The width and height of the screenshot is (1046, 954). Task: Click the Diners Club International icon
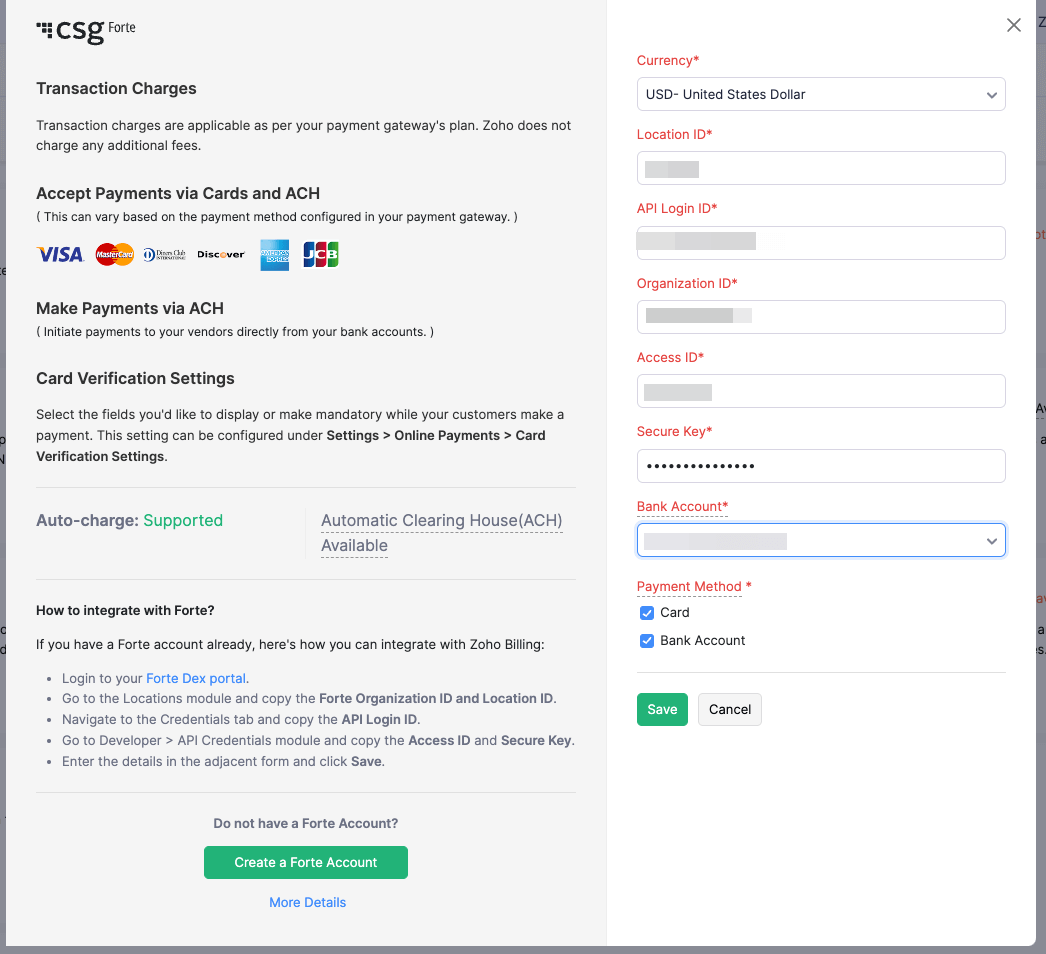165,255
